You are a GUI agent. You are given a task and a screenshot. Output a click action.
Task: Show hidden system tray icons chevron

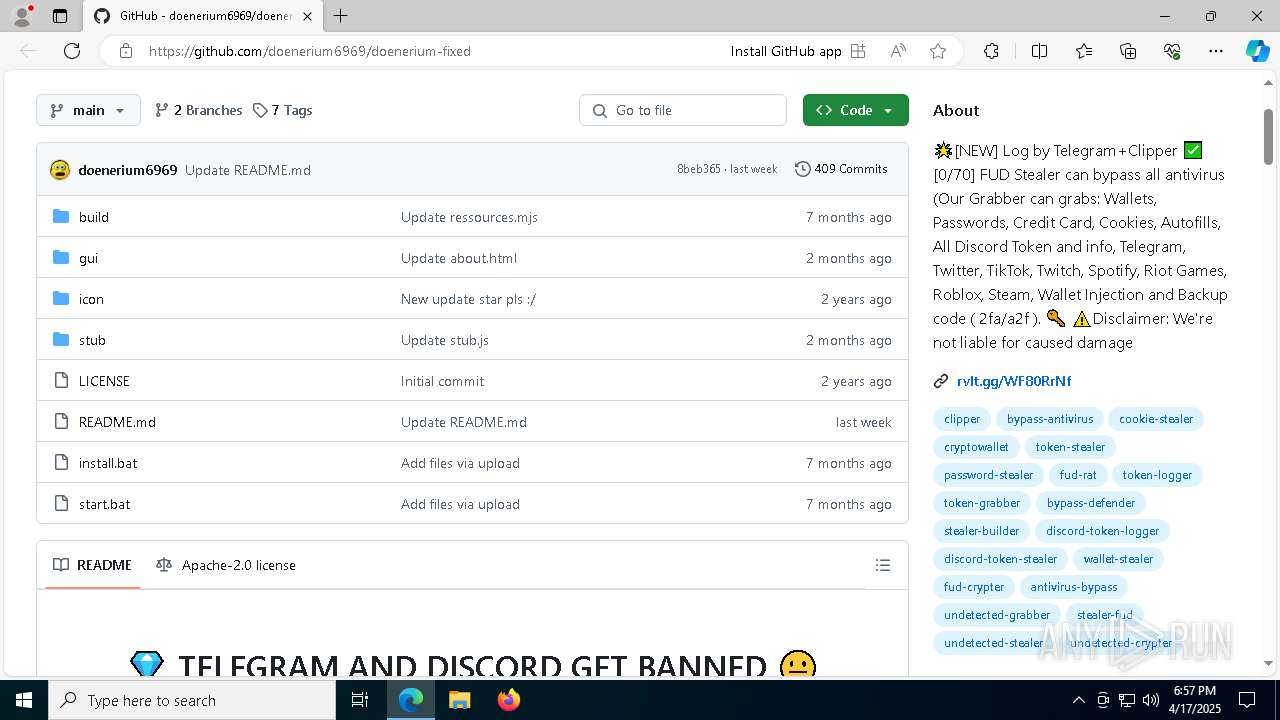point(1078,700)
